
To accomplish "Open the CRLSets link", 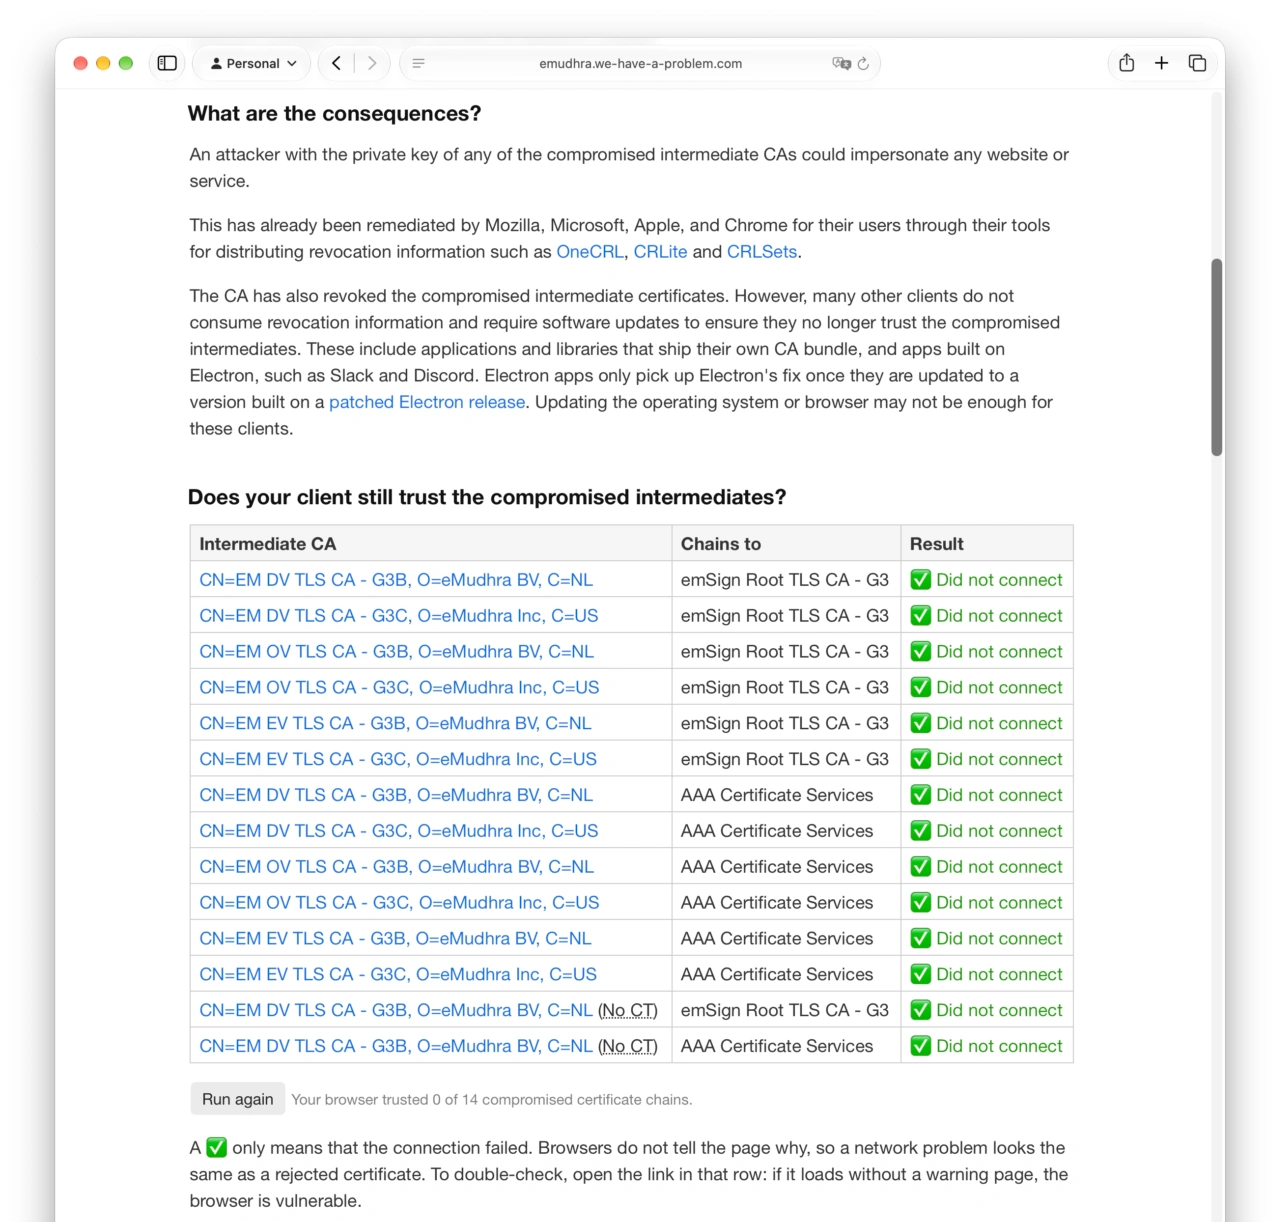I will point(762,252).
